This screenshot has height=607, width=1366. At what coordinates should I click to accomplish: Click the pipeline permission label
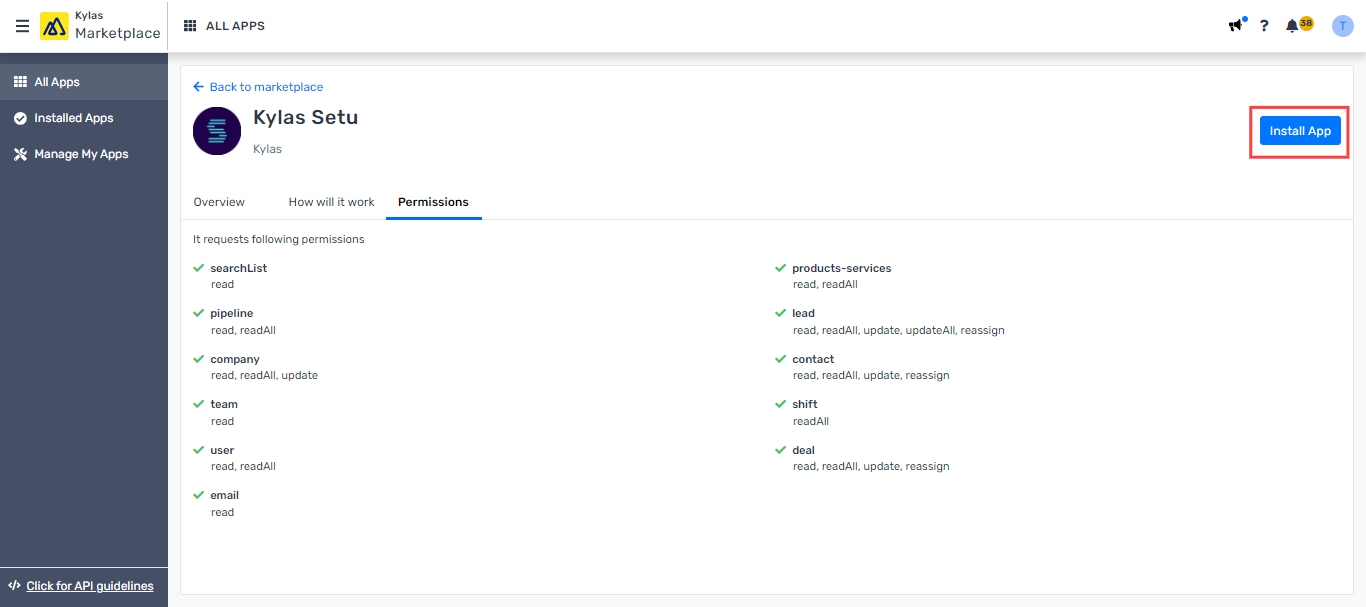[231, 313]
